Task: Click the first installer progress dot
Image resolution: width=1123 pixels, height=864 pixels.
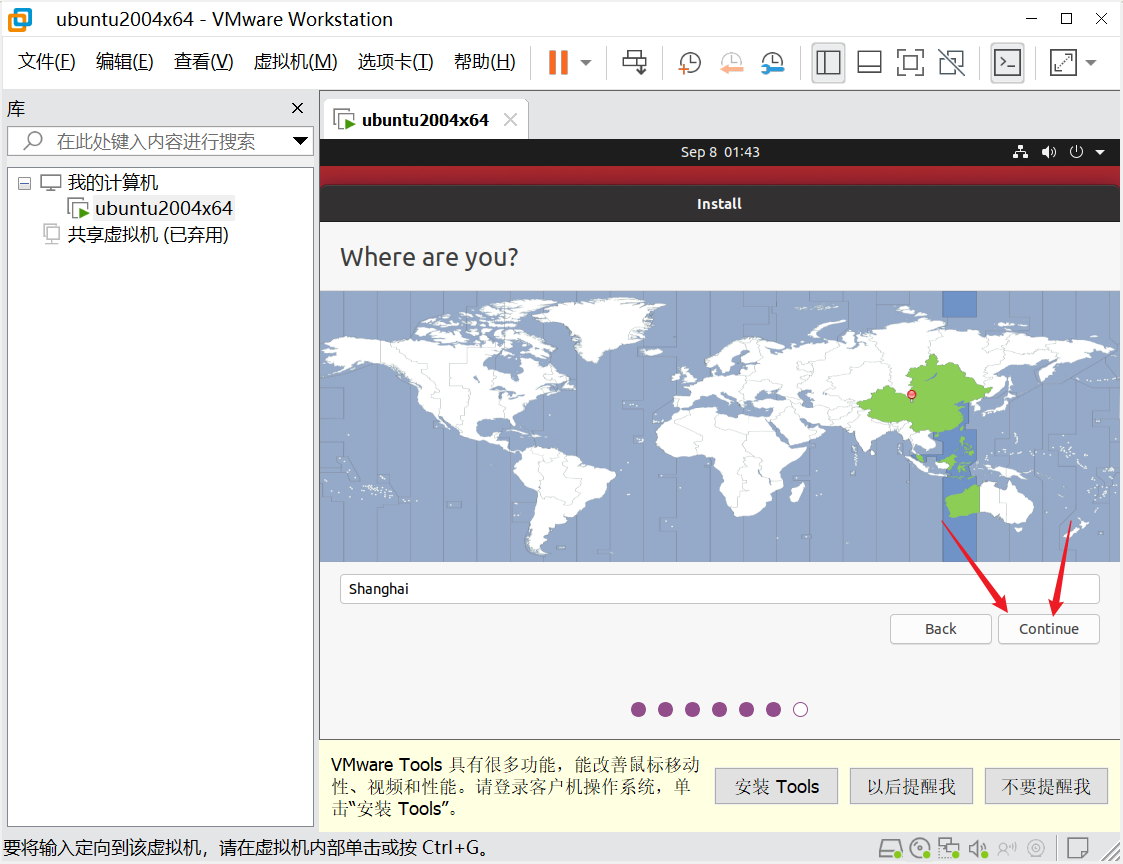Action: (x=638, y=709)
